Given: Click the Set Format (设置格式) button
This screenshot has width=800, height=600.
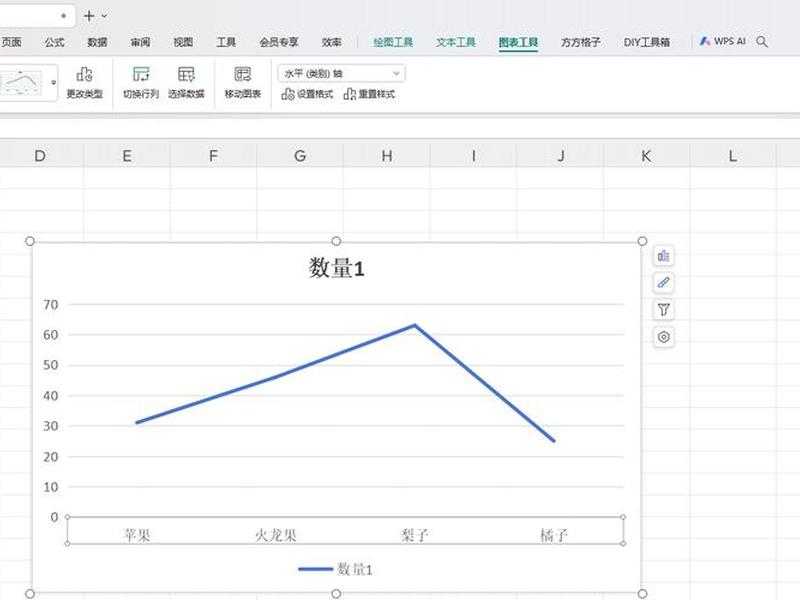Looking at the screenshot, I should [307, 94].
